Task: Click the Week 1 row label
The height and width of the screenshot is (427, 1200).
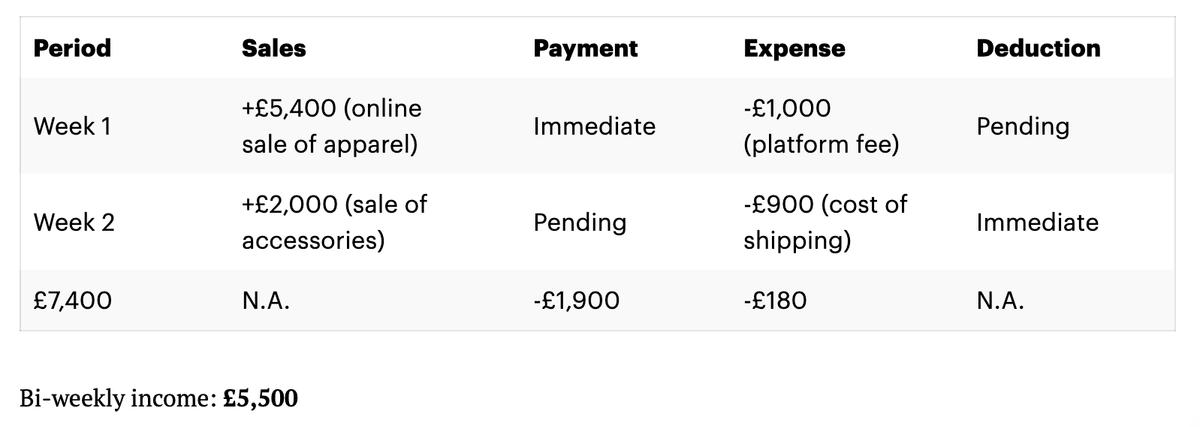Action: [x=74, y=127]
